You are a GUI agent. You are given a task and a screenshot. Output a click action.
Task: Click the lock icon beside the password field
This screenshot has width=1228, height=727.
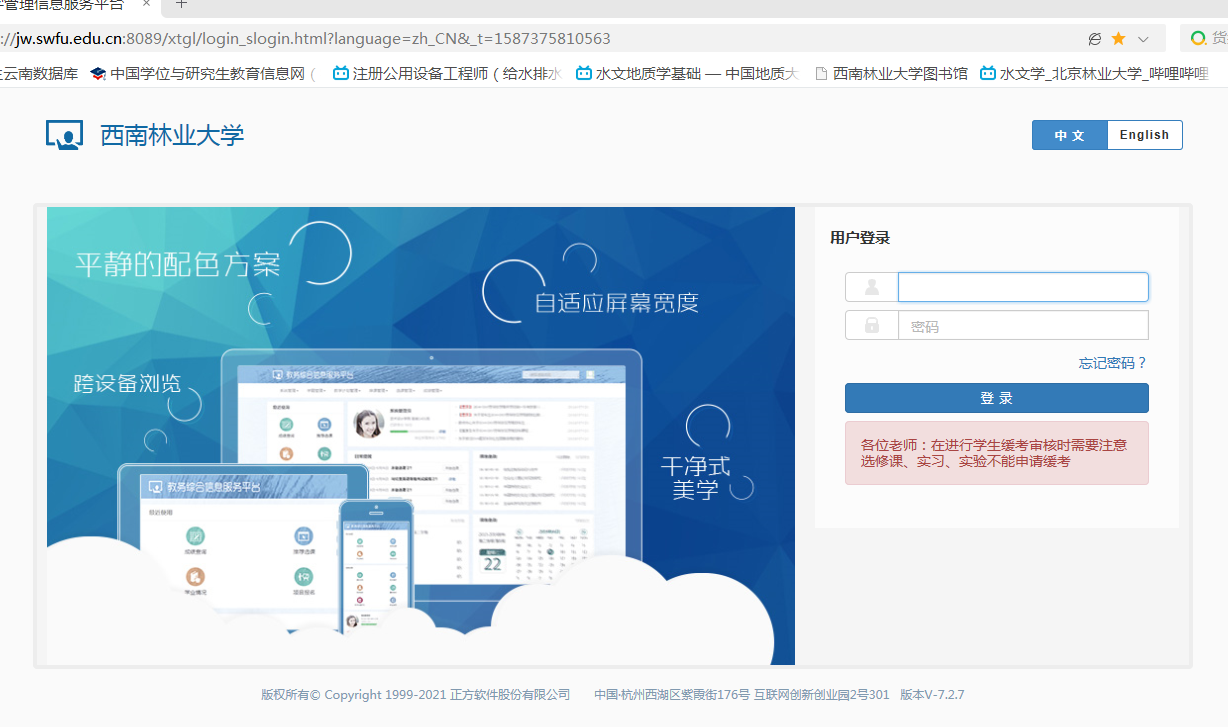871,325
